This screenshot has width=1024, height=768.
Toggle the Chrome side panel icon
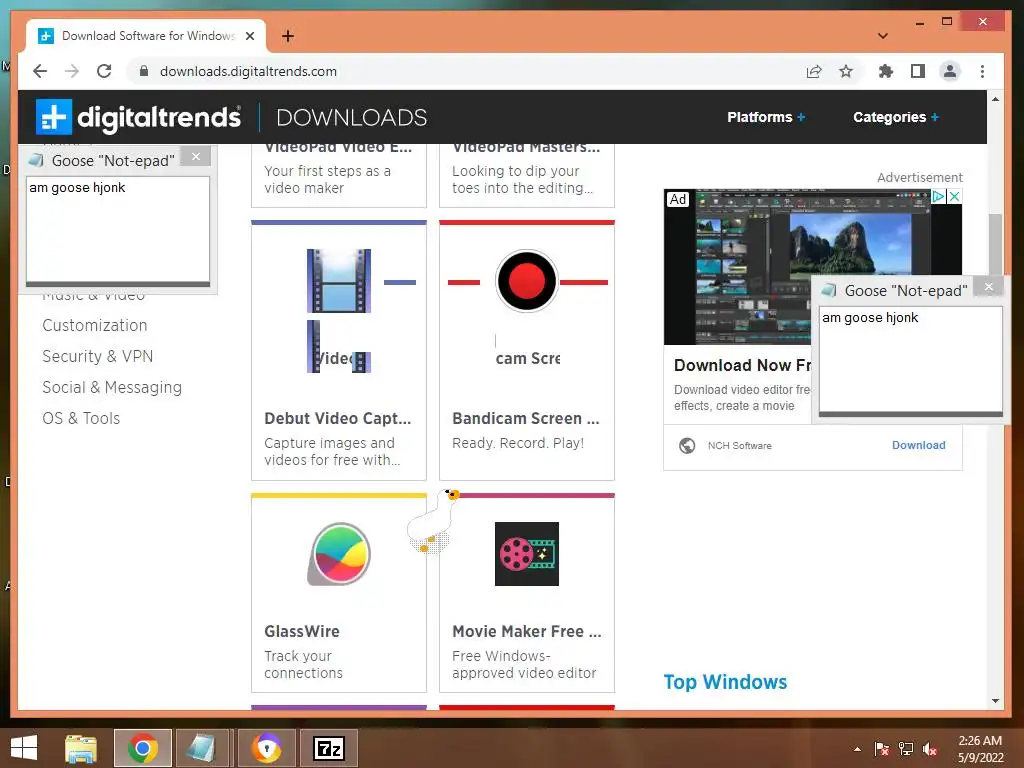[x=918, y=71]
